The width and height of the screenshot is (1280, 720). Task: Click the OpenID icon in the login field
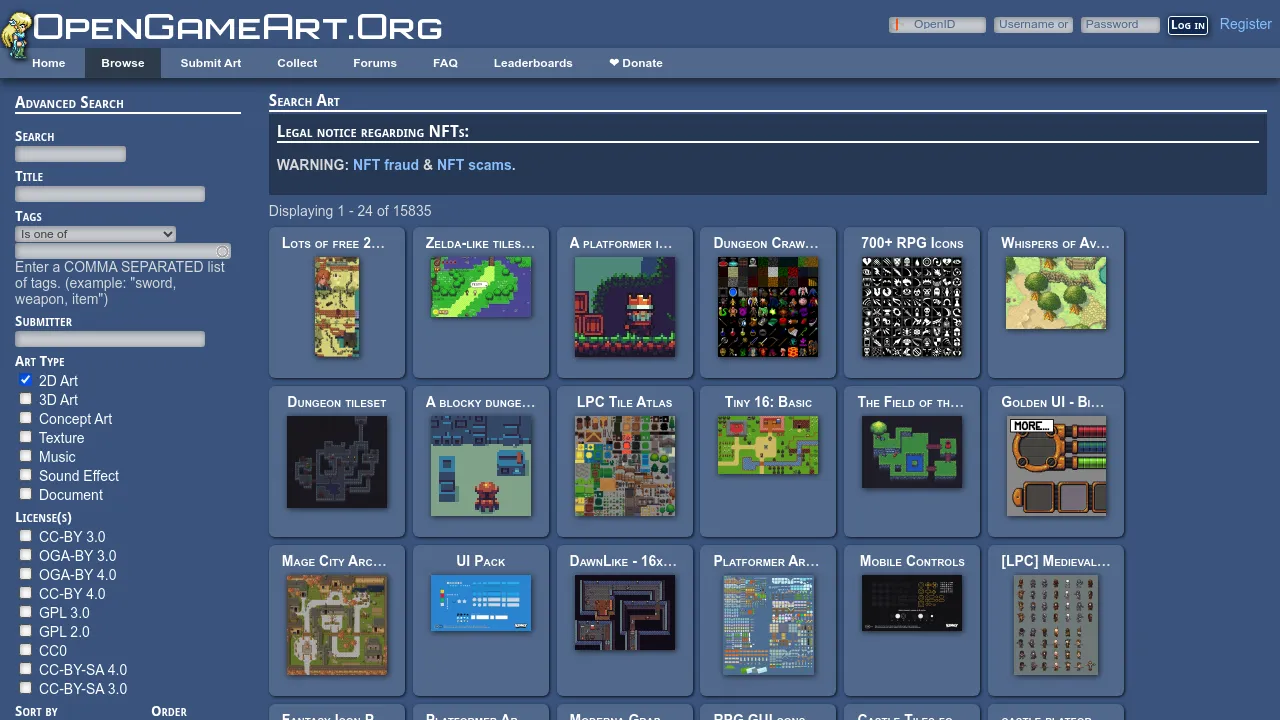[897, 24]
